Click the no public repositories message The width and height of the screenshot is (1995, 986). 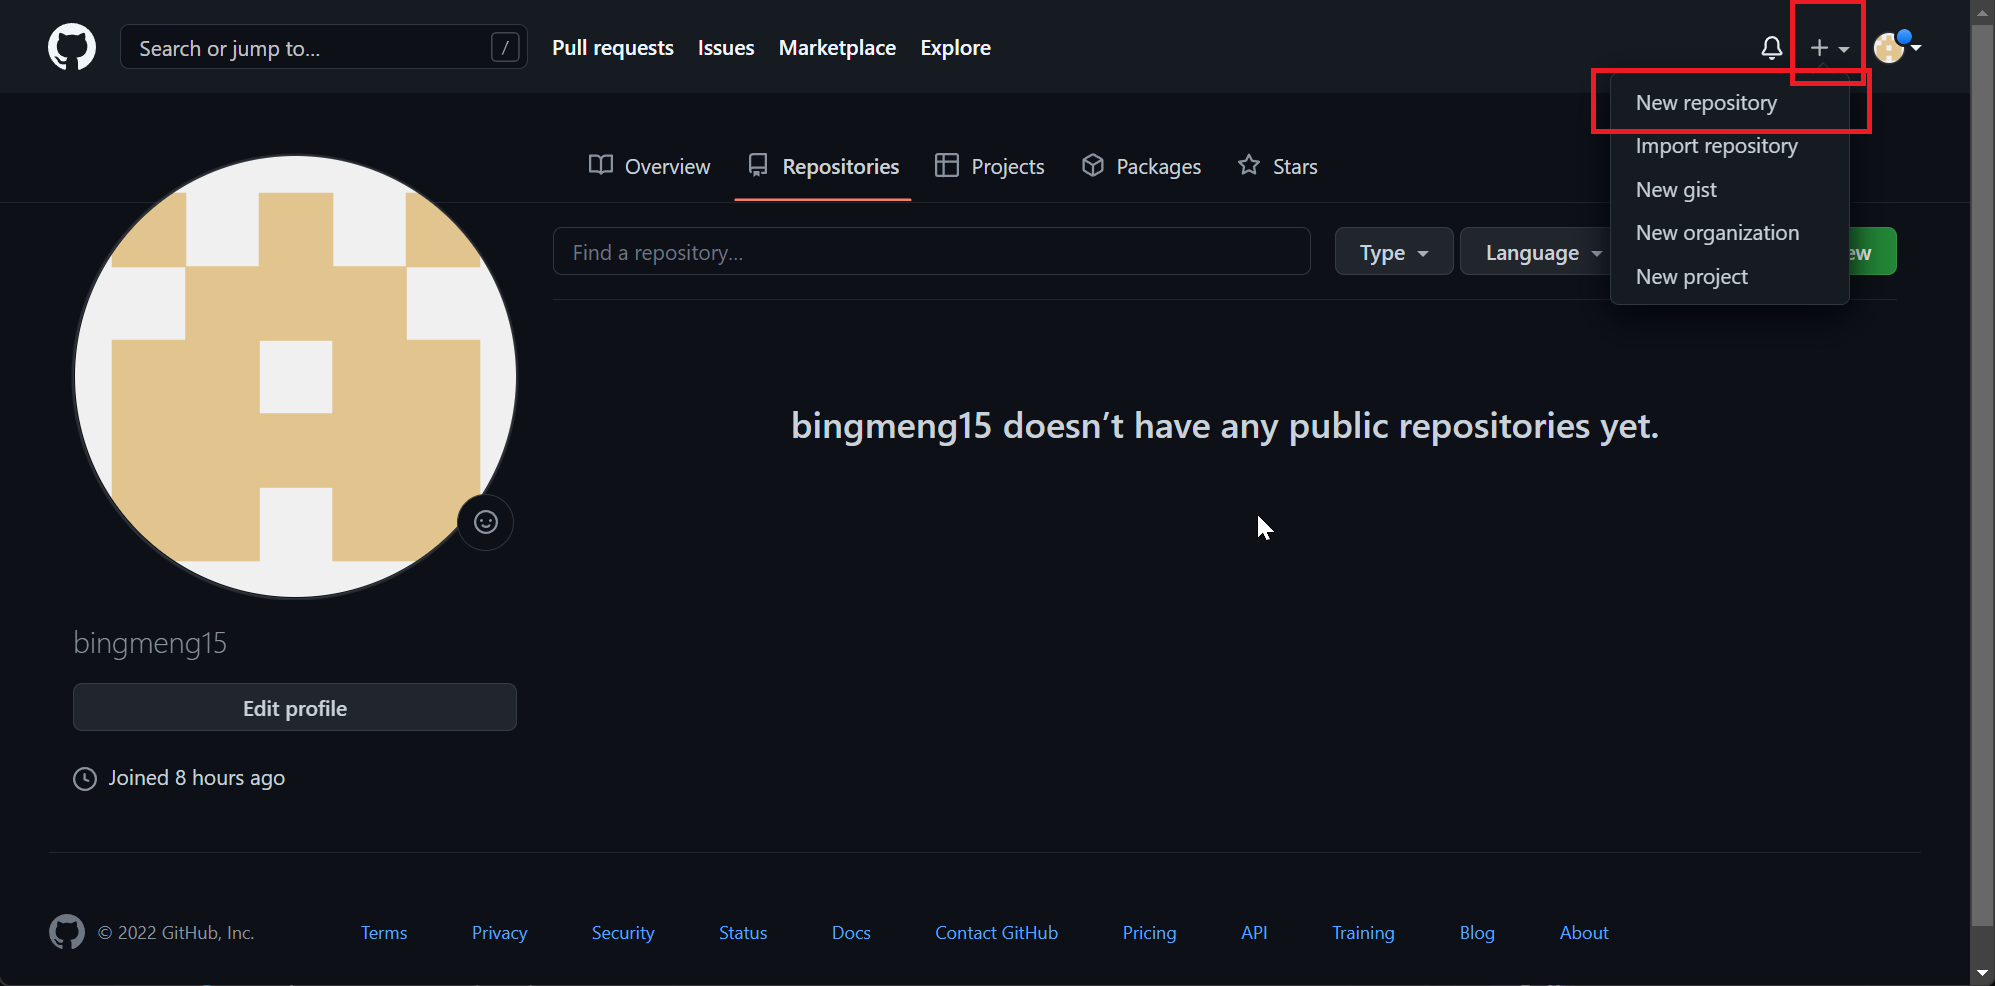pyautogui.click(x=1225, y=426)
